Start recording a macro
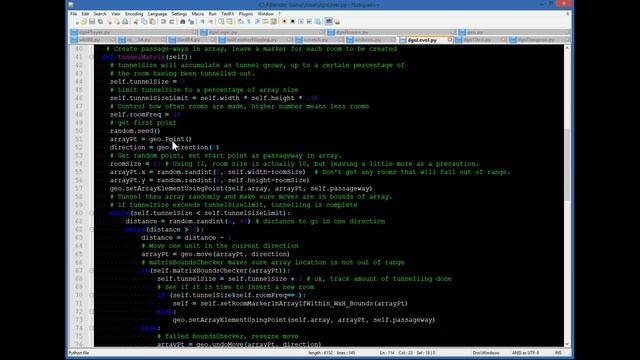The image size is (640, 360). [284, 21]
